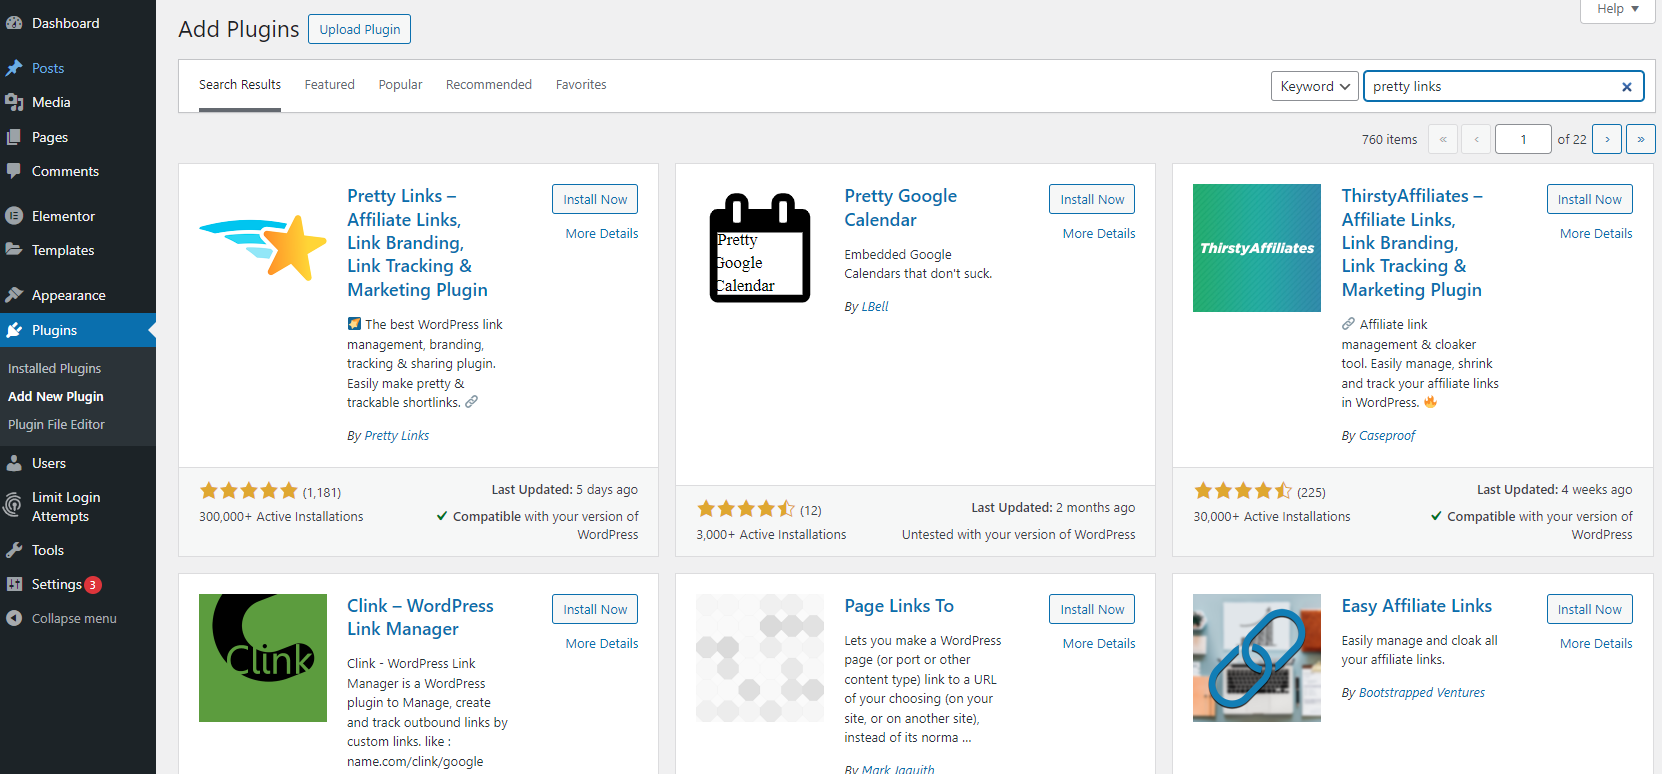
Task: Click the Appearance paintbrush icon
Action: 14,295
